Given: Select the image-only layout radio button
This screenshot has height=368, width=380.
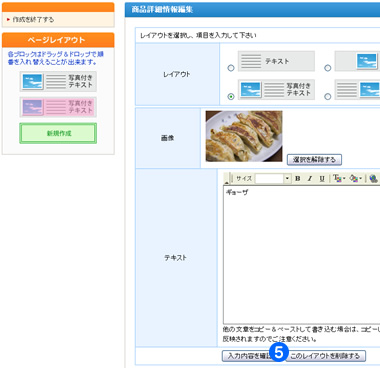Looking at the screenshot, I should [x=328, y=68].
